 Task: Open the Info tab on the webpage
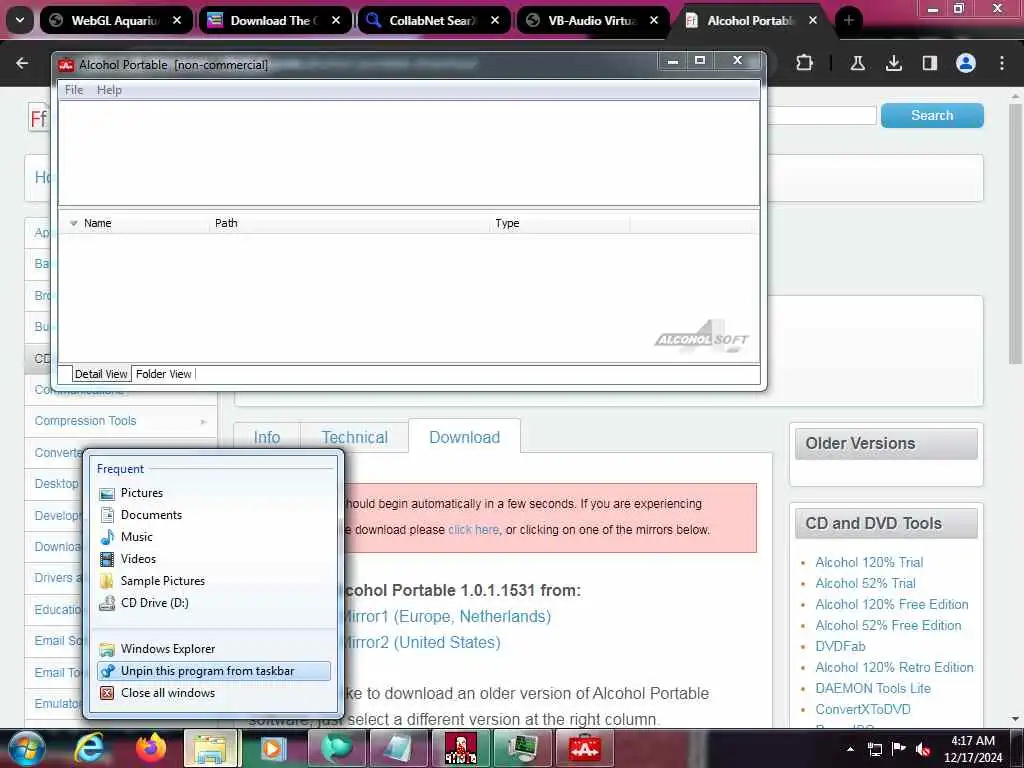(x=266, y=437)
